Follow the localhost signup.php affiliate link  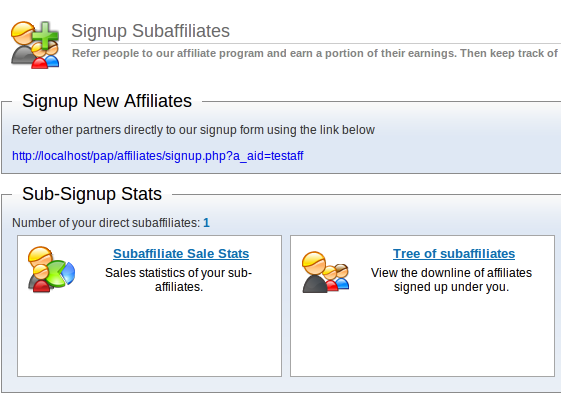pyautogui.click(x=157, y=156)
